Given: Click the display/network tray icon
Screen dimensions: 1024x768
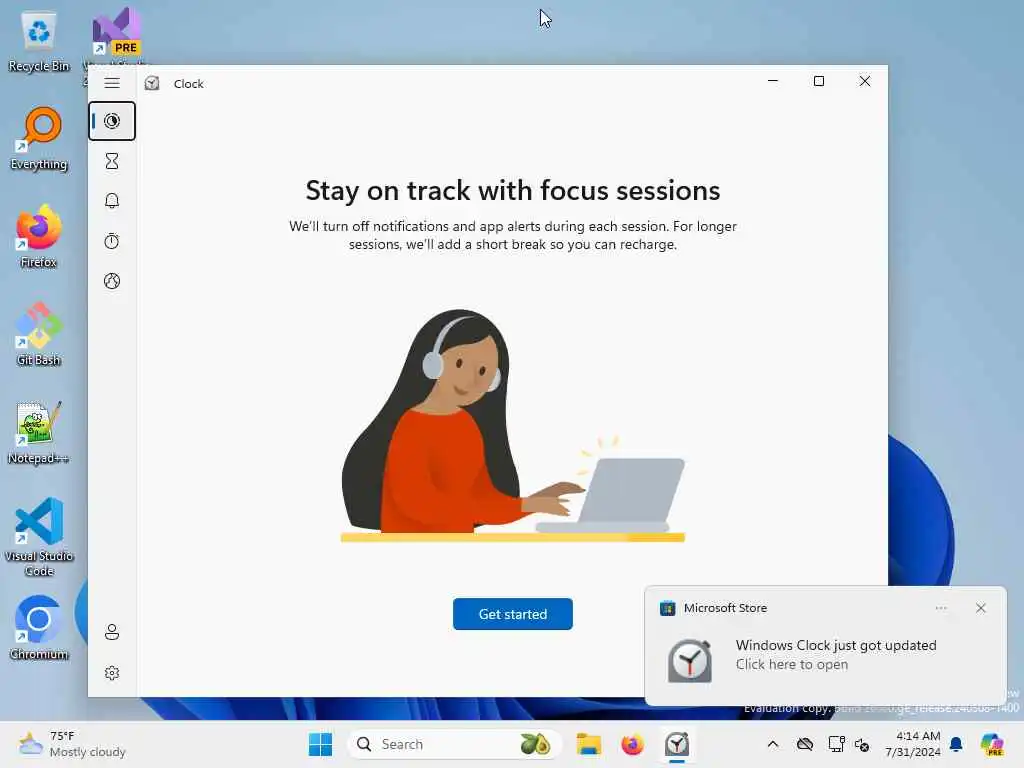Looking at the screenshot, I should pyautogui.click(x=836, y=744).
